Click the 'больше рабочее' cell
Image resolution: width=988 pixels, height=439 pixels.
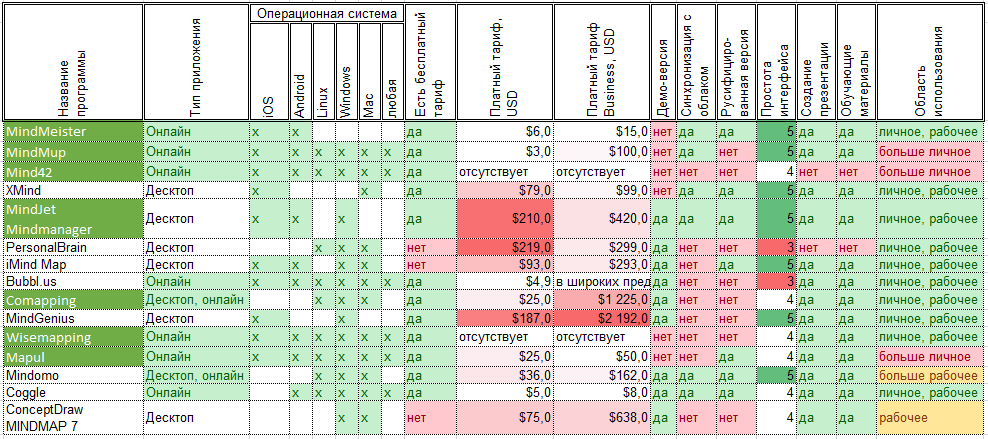[930, 376]
